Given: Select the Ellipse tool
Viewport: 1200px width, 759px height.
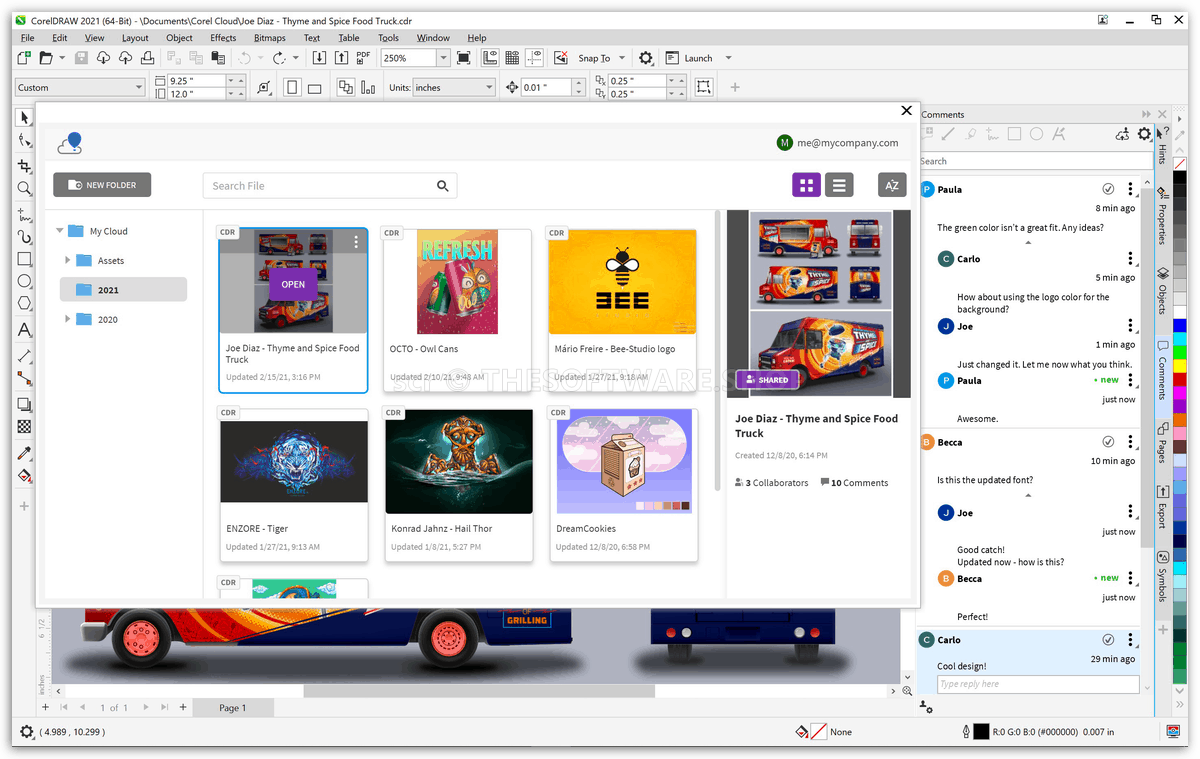Looking at the screenshot, I should [25, 283].
